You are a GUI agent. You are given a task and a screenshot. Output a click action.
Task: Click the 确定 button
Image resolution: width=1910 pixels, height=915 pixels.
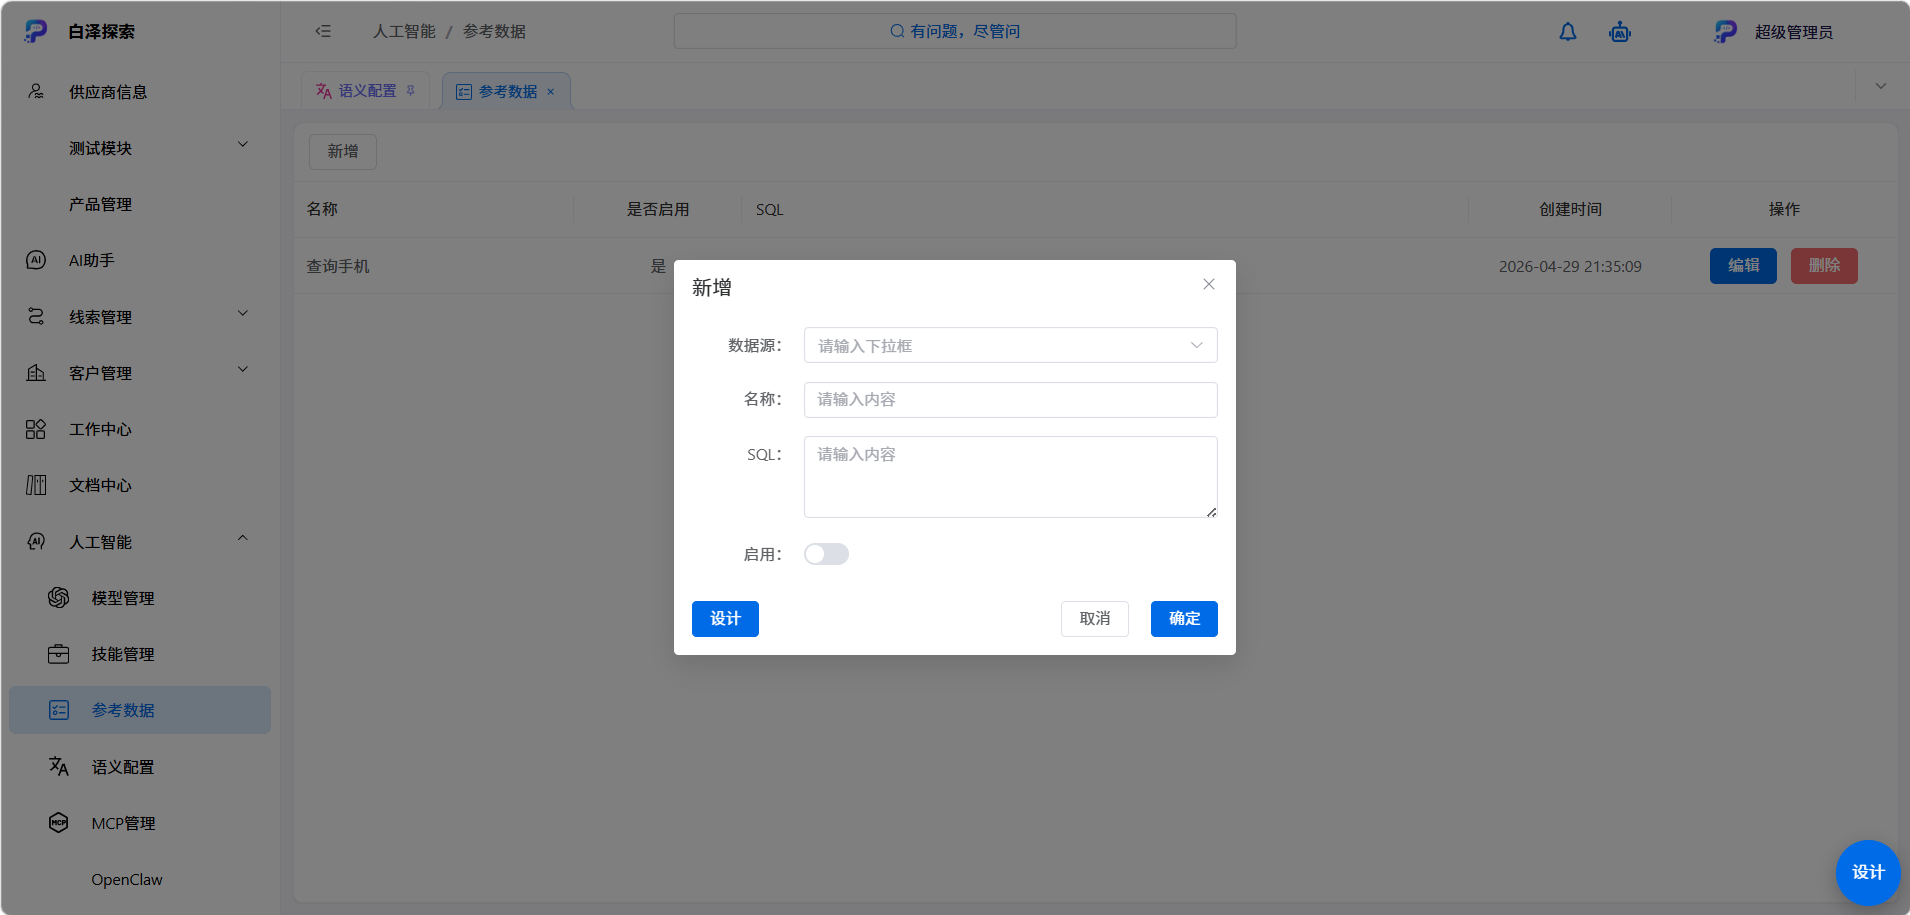1184,618
